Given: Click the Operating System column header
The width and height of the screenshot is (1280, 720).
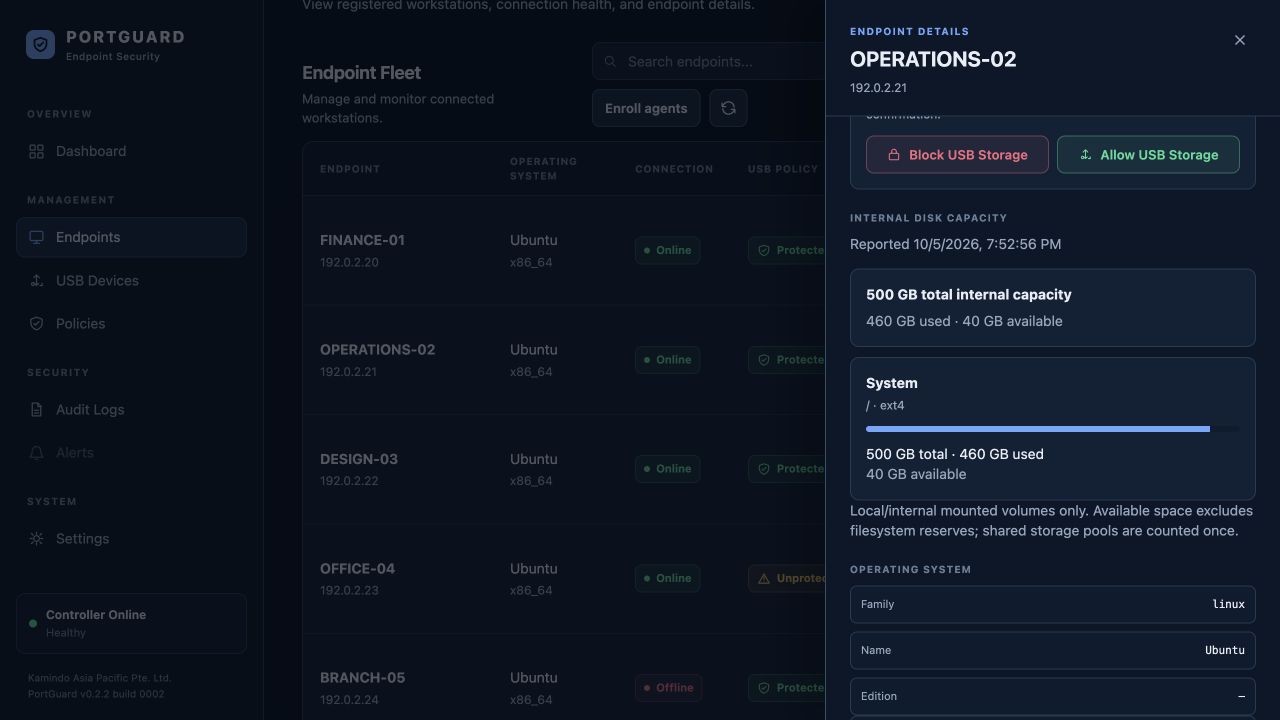Looking at the screenshot, I should coord(543,169).
